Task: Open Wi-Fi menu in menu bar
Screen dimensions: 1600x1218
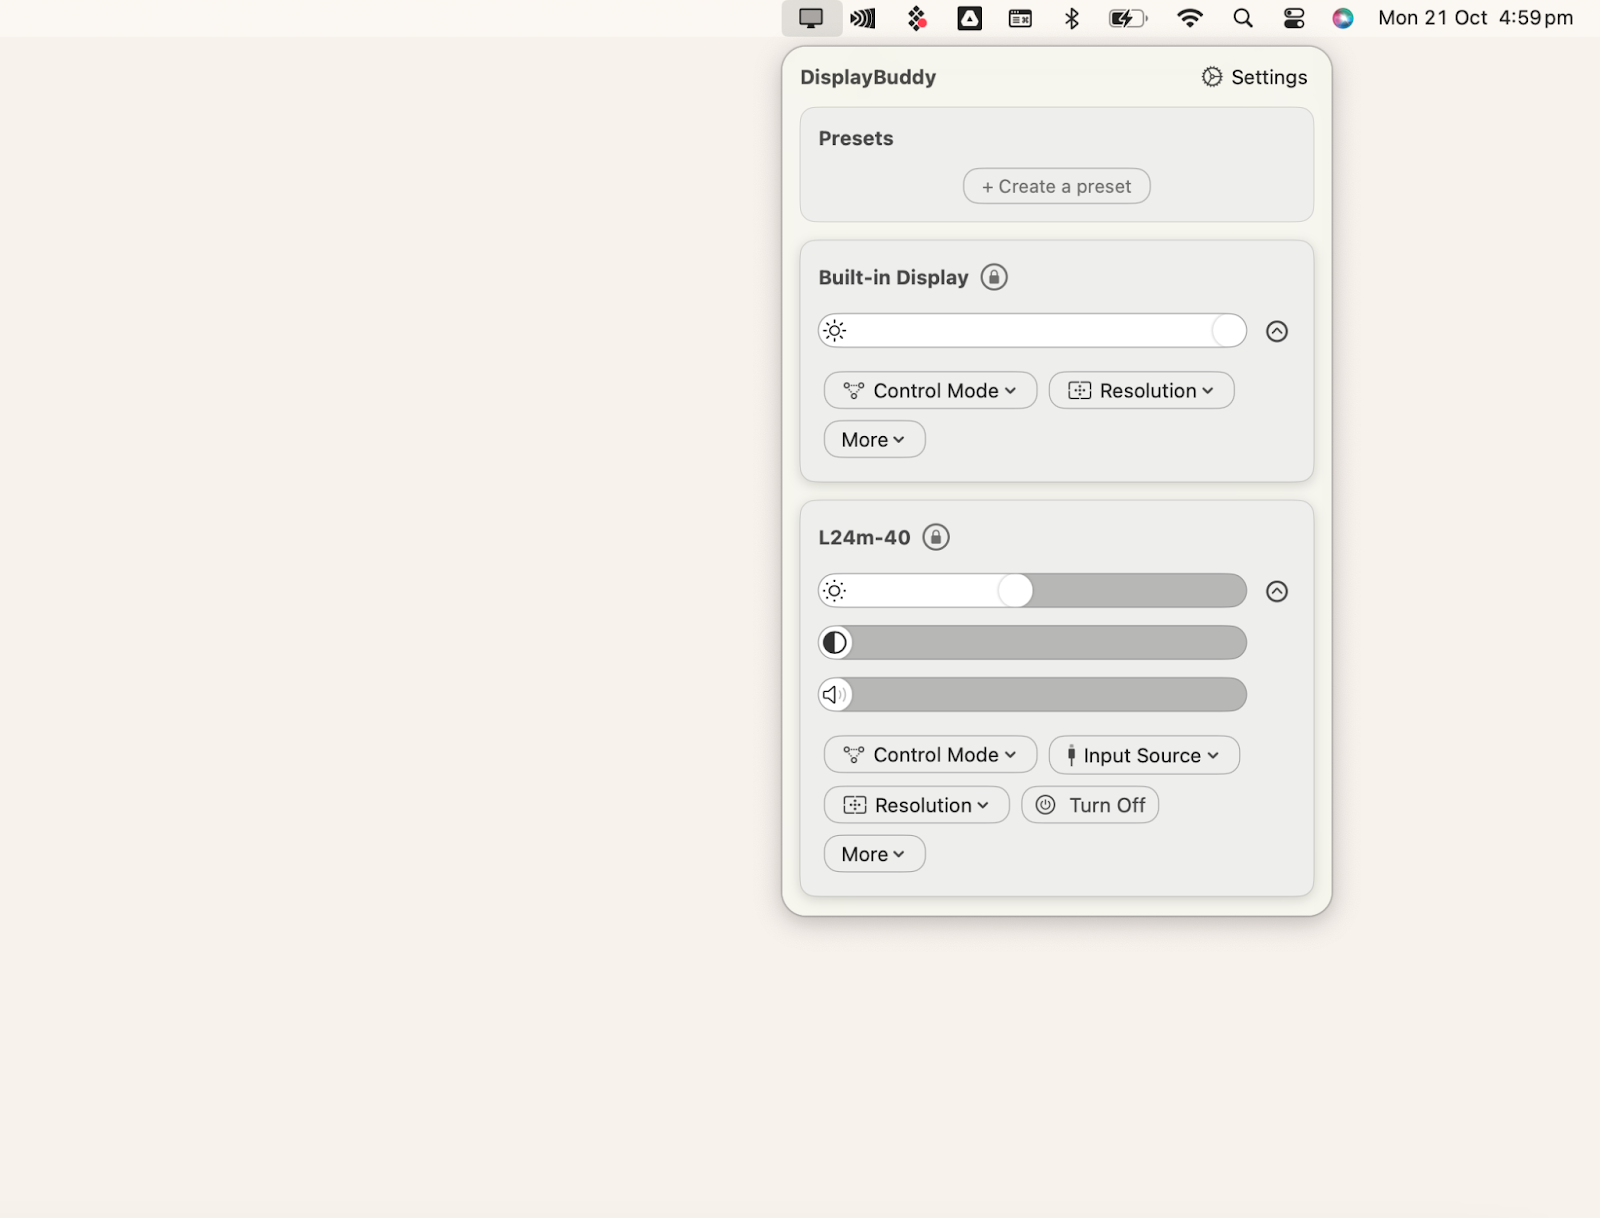Action: coord(1190,18)
